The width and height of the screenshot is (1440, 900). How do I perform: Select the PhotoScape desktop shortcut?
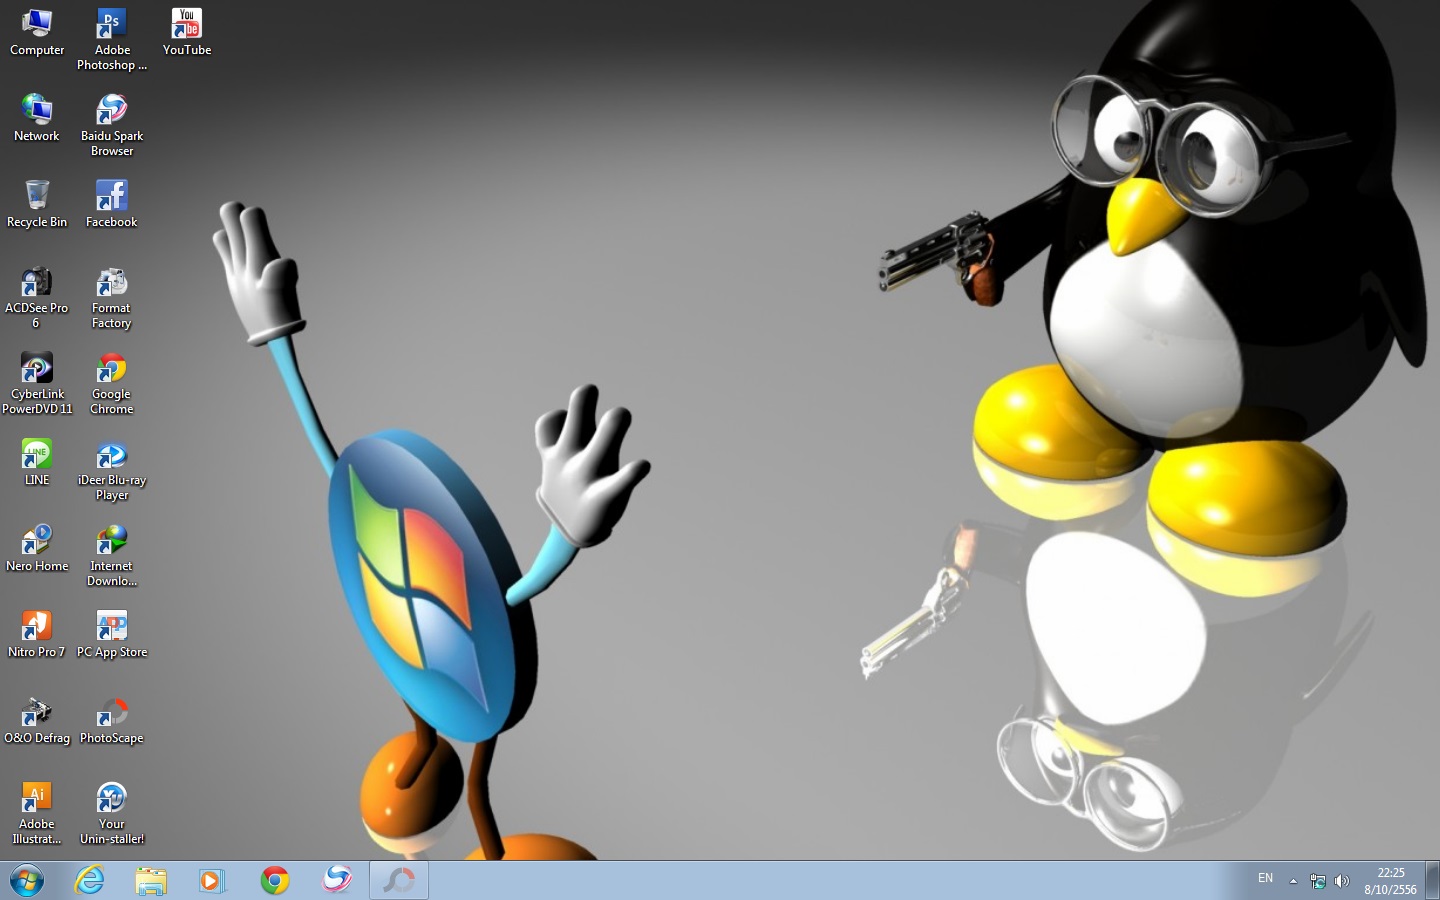tap(112, 720)
